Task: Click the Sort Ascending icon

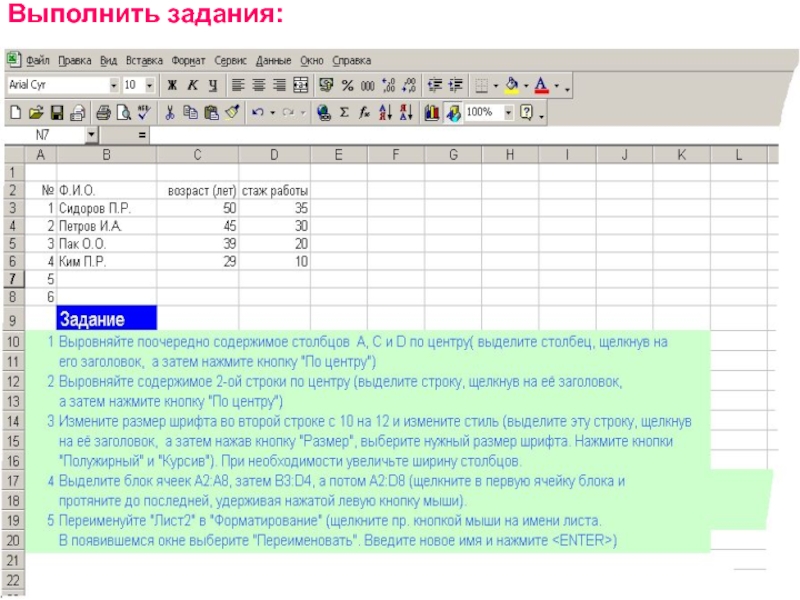Action: [384, 113]
